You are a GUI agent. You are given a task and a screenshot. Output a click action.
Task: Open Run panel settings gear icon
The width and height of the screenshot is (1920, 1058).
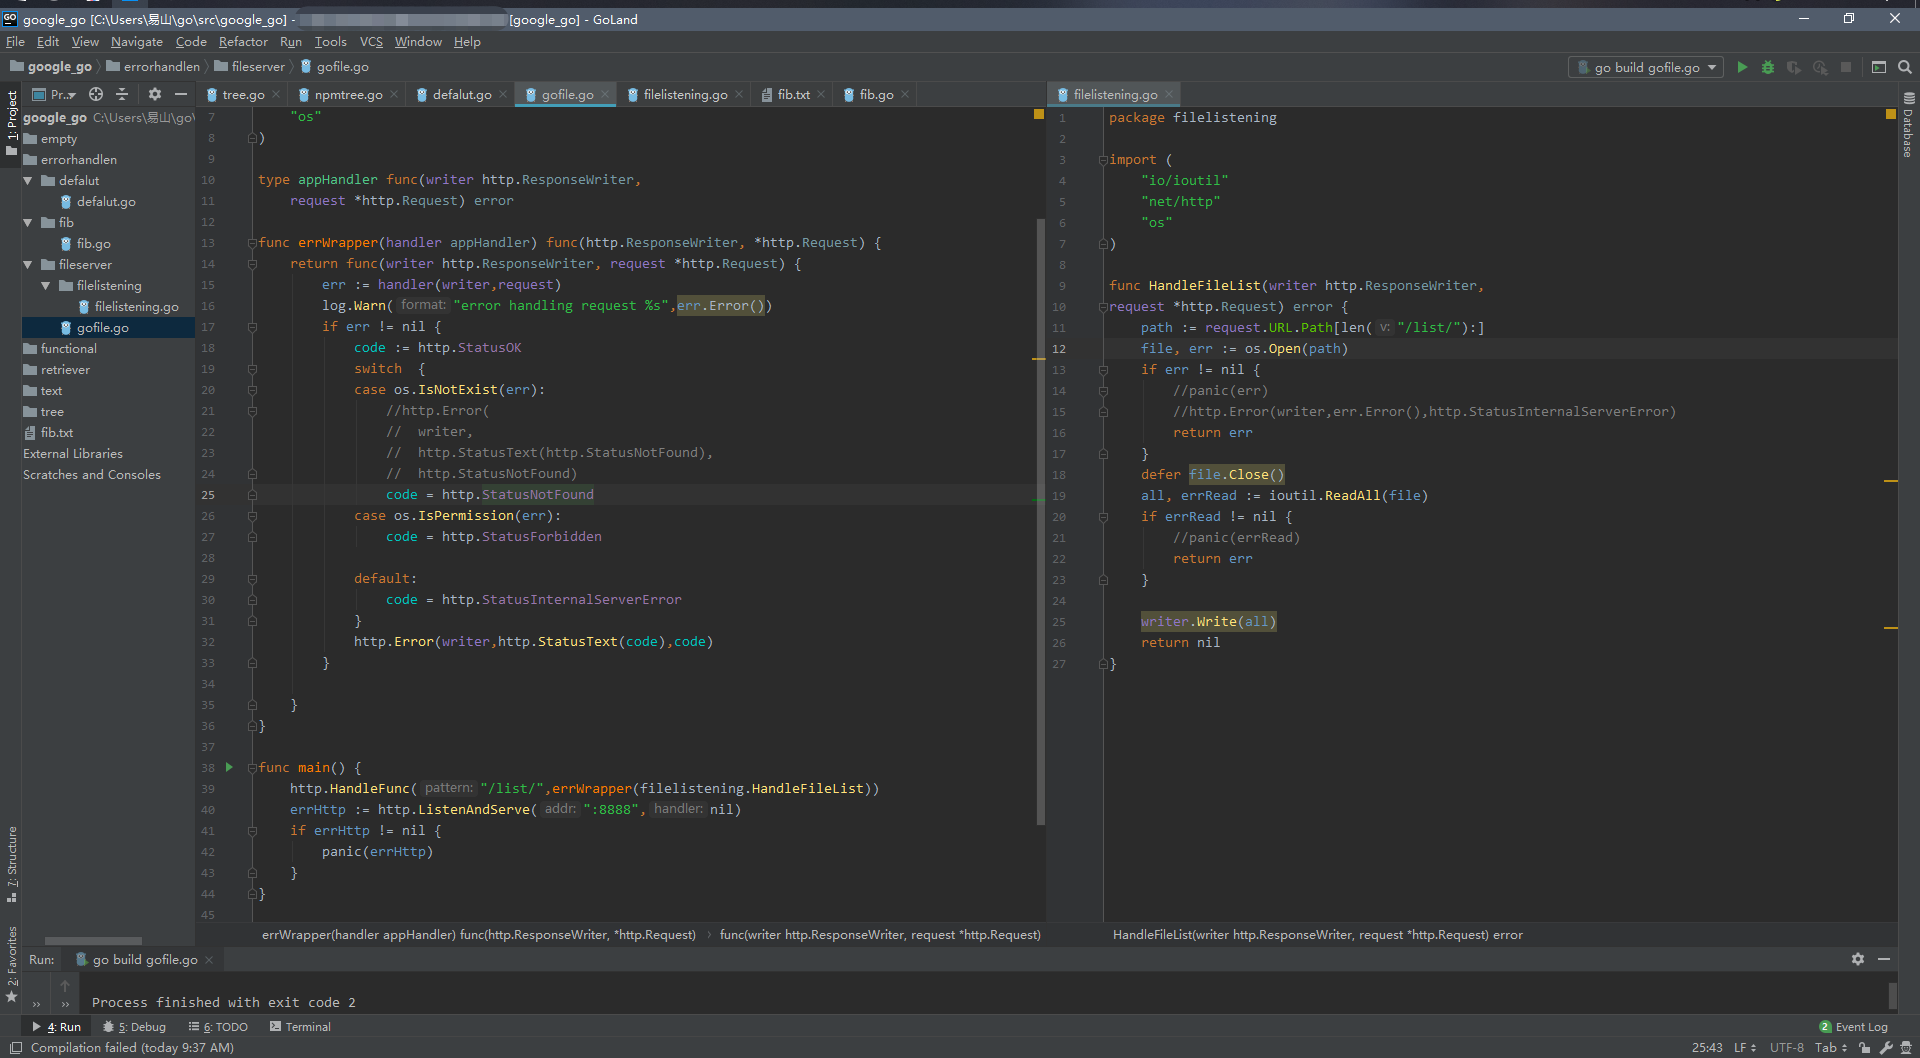click(x=1857, y=959)
